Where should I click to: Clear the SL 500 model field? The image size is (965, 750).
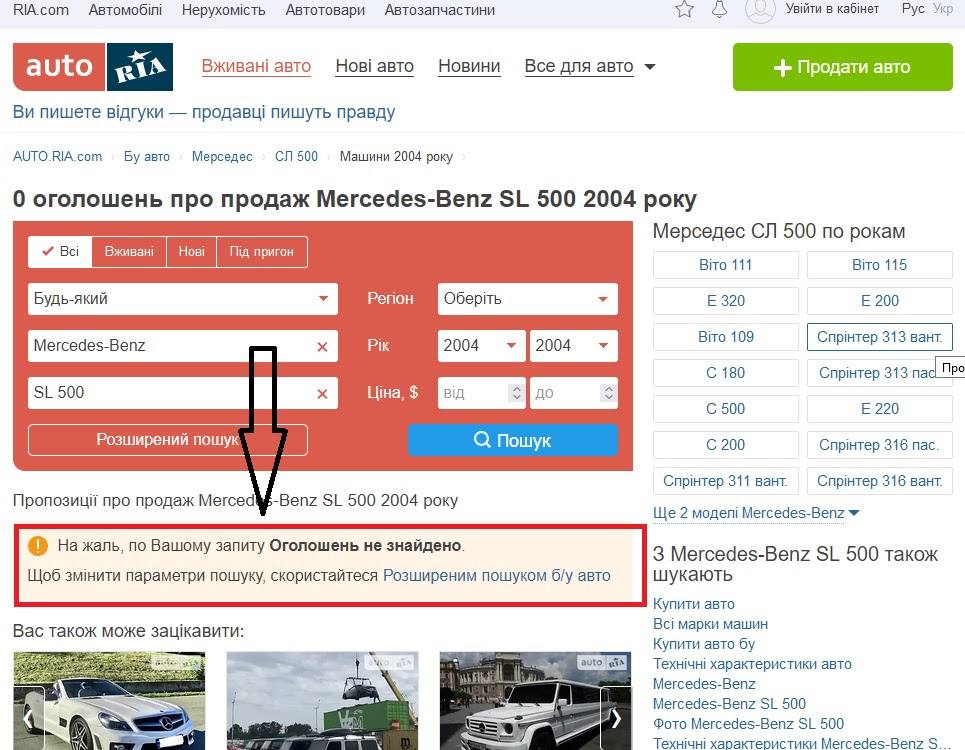322,394
